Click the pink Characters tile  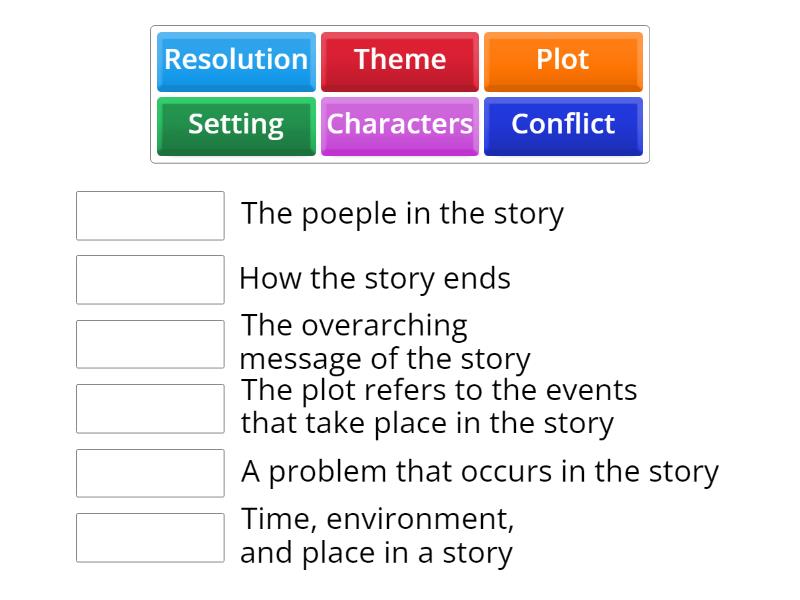400,125
